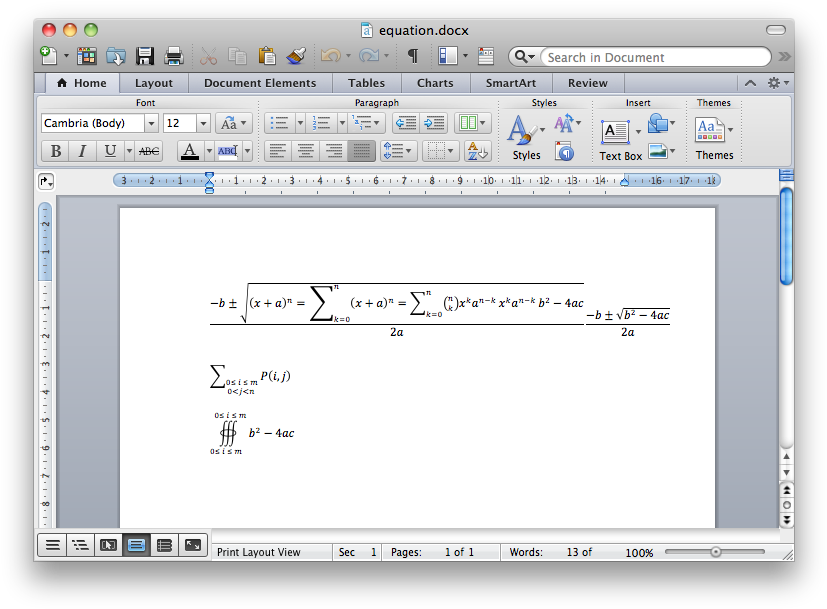The width and height of the screenshot is (827, 609).
Task: Enable centered paragraph alignment
Action: [x=305, y=150]
